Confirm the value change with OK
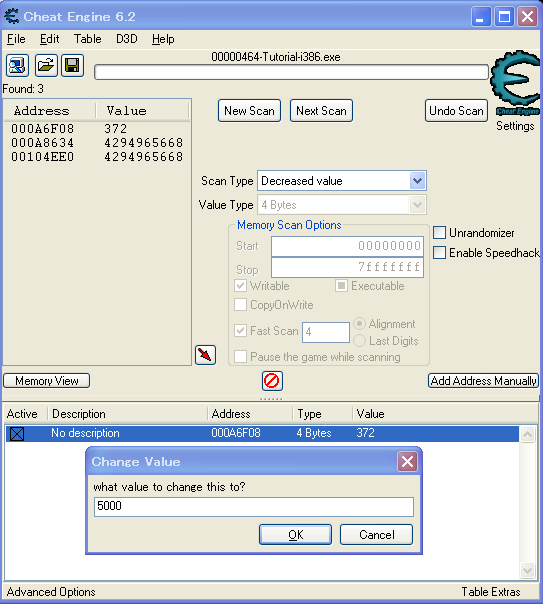This screenshot has width=543, height=604. pos(295,535)
